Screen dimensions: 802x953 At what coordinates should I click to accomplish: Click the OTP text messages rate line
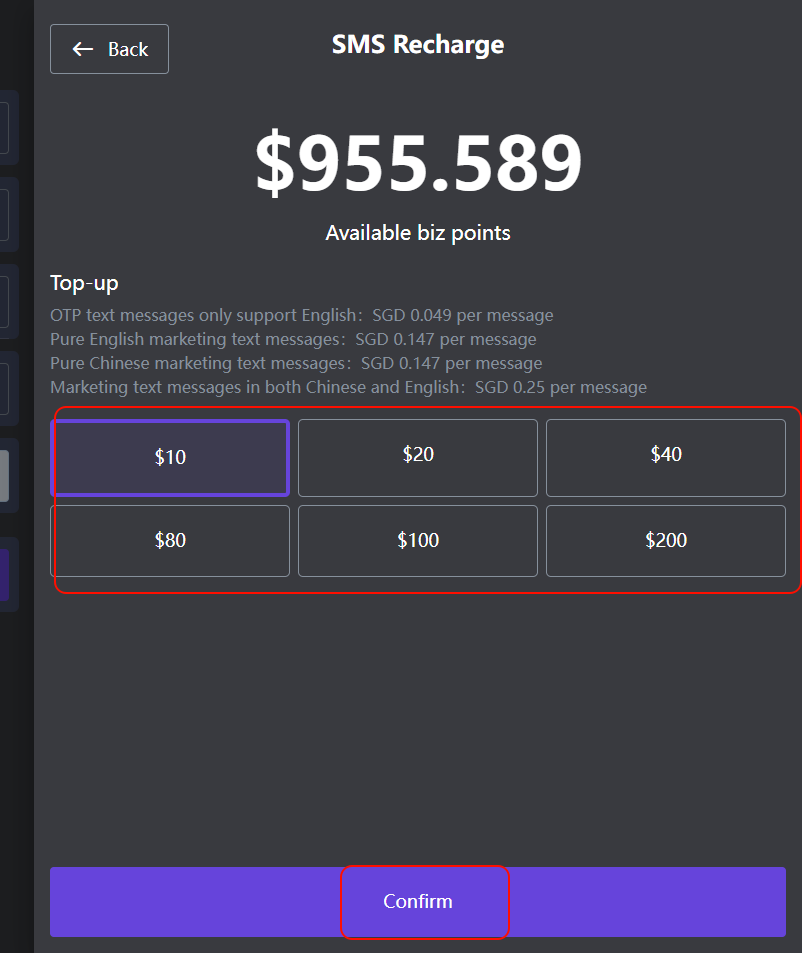[x=301, y=315]
